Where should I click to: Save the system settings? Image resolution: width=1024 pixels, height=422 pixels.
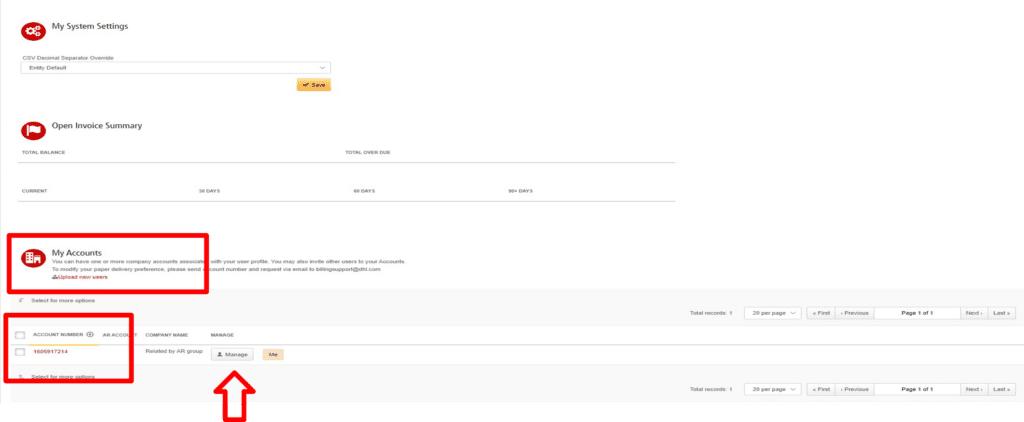click(x=313, y=85)
